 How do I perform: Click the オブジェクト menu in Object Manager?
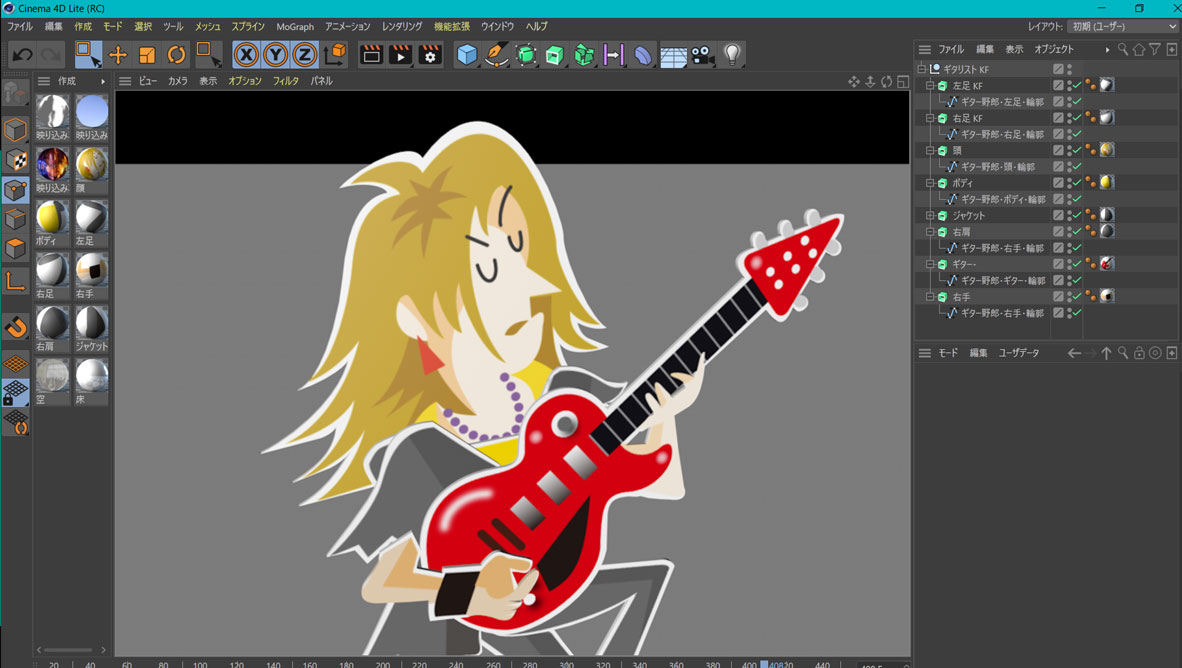[x=1054, y=49]
